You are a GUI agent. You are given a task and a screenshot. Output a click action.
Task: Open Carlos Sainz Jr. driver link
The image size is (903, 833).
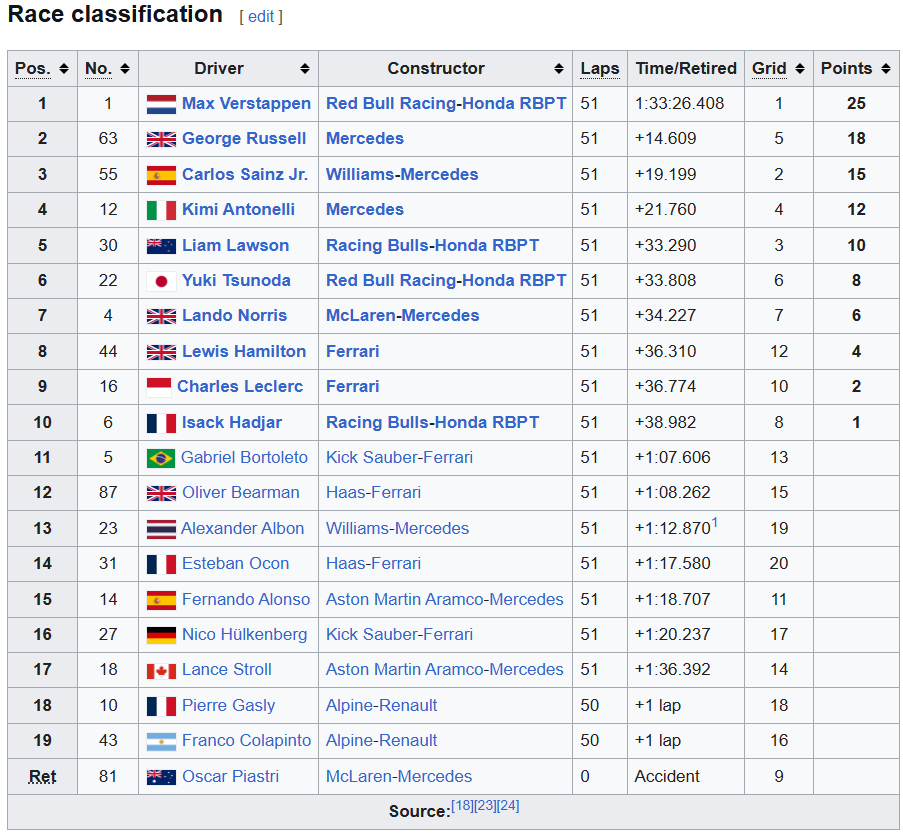245,175
